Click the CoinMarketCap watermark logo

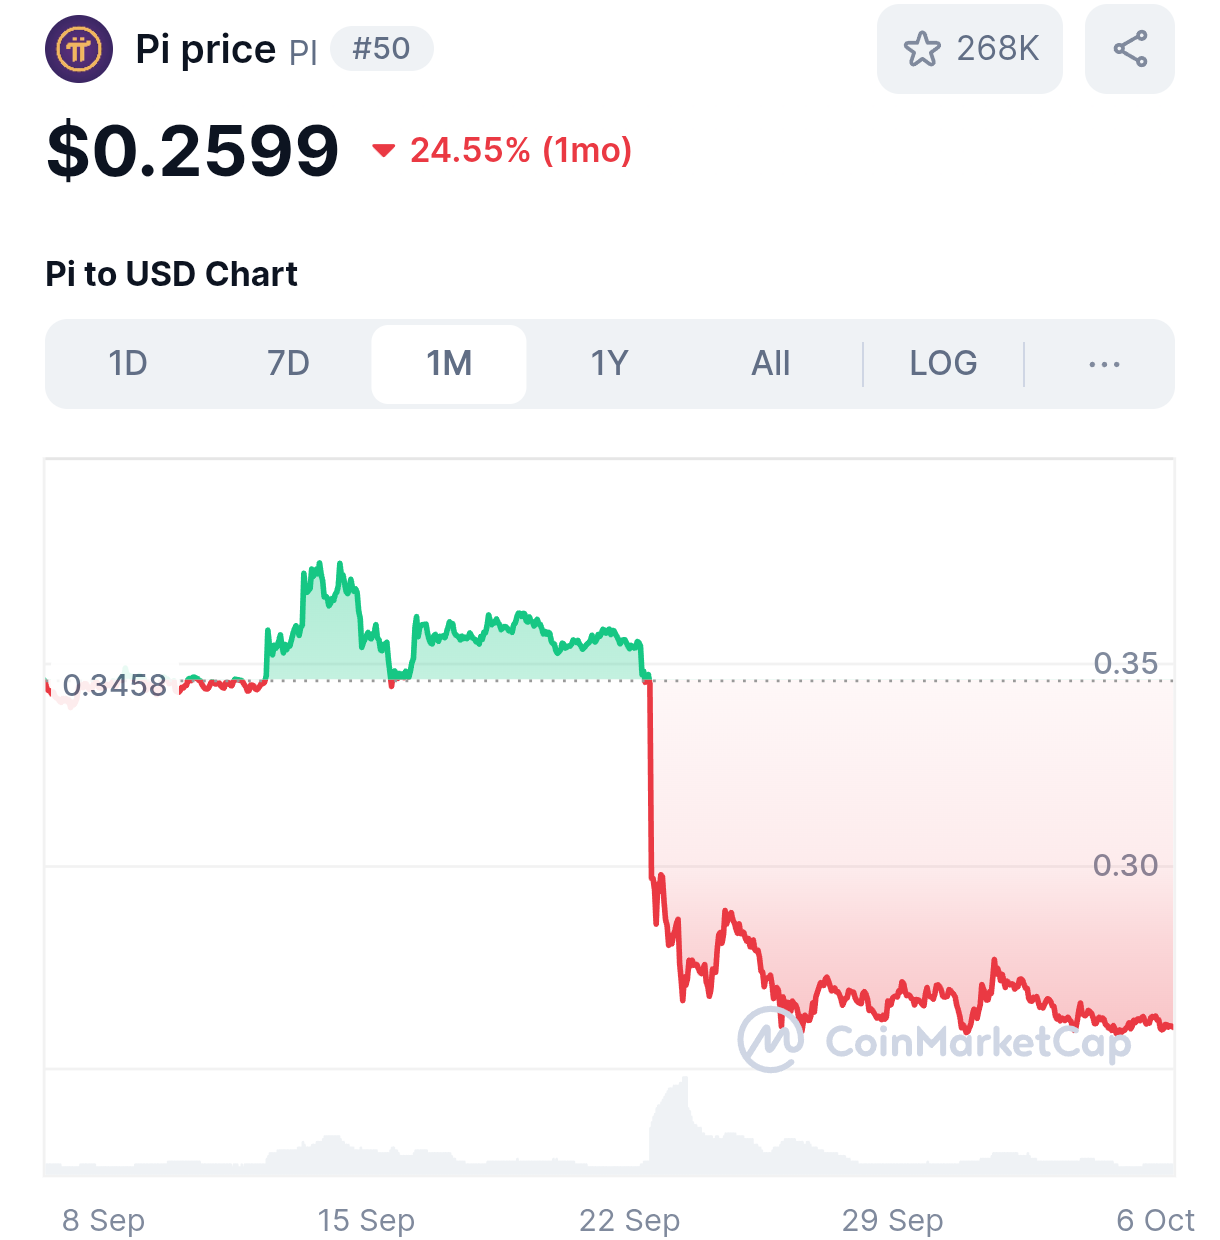pos(771,1039)
